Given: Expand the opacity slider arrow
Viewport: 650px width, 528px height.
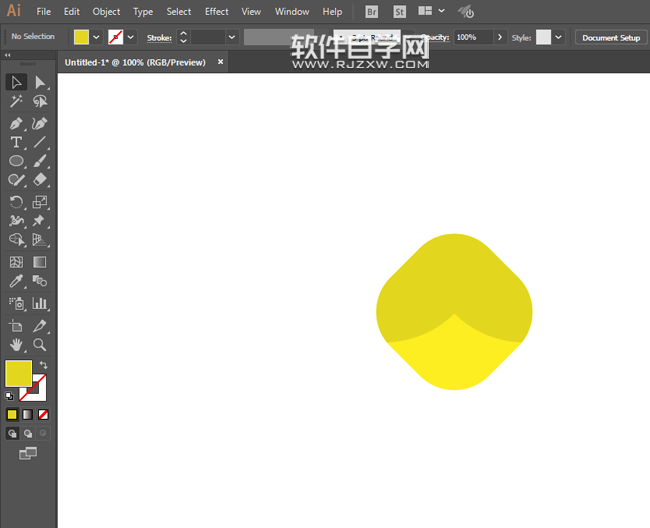Looking at the screenshot, I should click(500, 37).
